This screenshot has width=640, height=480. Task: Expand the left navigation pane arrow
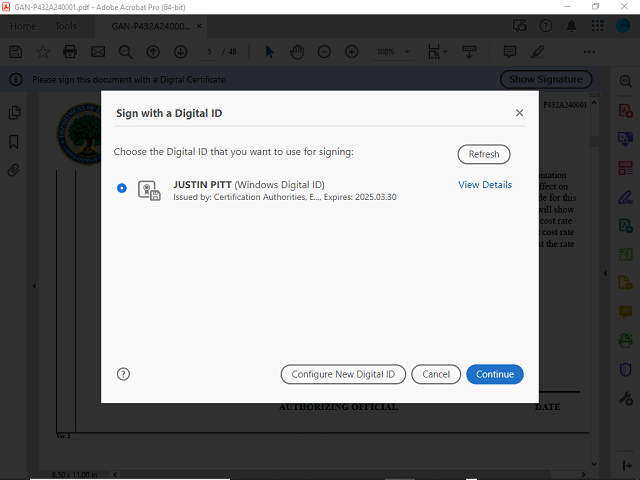click(x=34, y=286)
